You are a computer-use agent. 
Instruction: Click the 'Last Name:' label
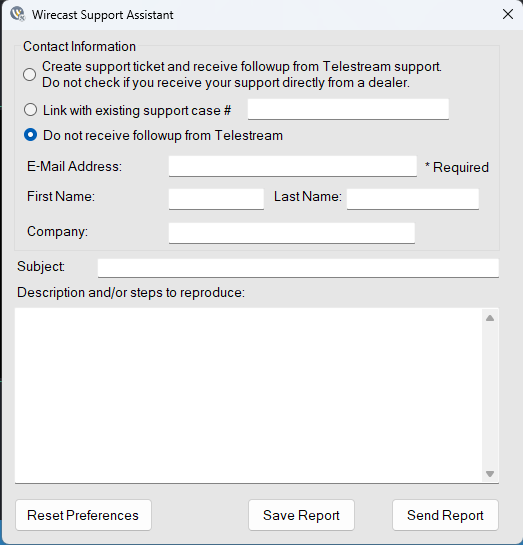[x=308, y=196]
